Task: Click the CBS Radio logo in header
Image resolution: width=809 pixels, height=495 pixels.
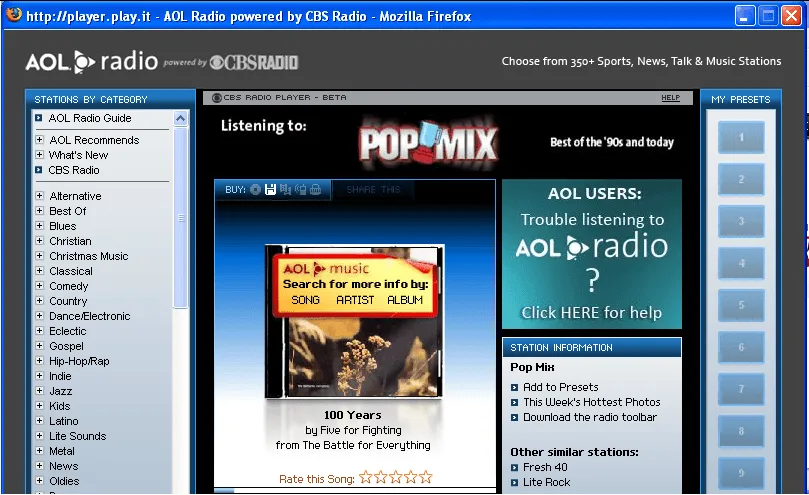Action: coord(253,62)
